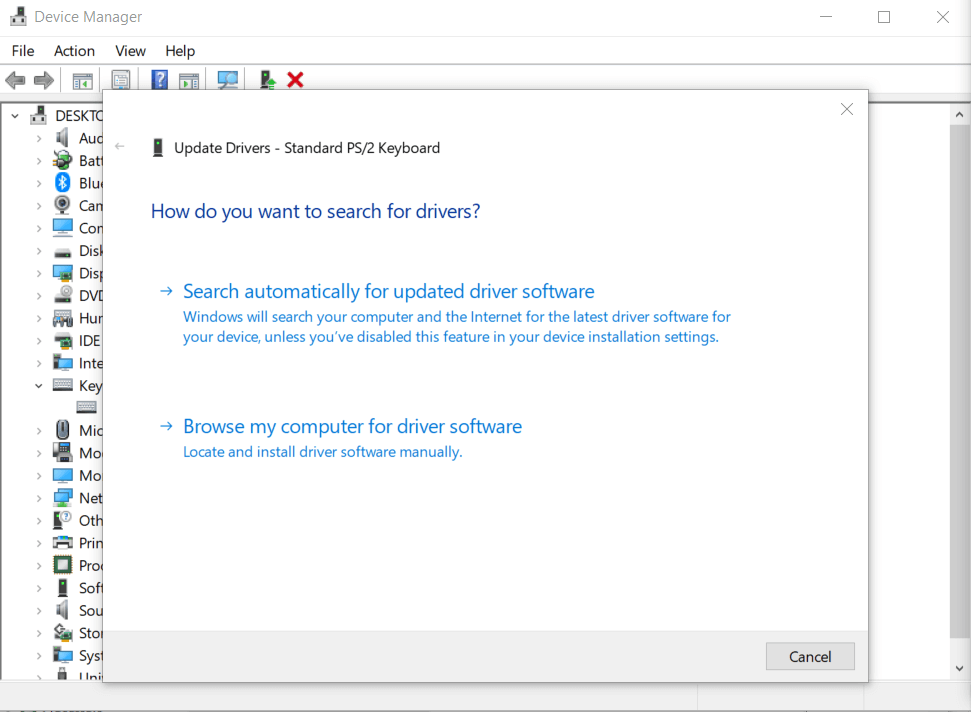Open the Action menu
Screen dimensions: 971x712
click(74, 50)
